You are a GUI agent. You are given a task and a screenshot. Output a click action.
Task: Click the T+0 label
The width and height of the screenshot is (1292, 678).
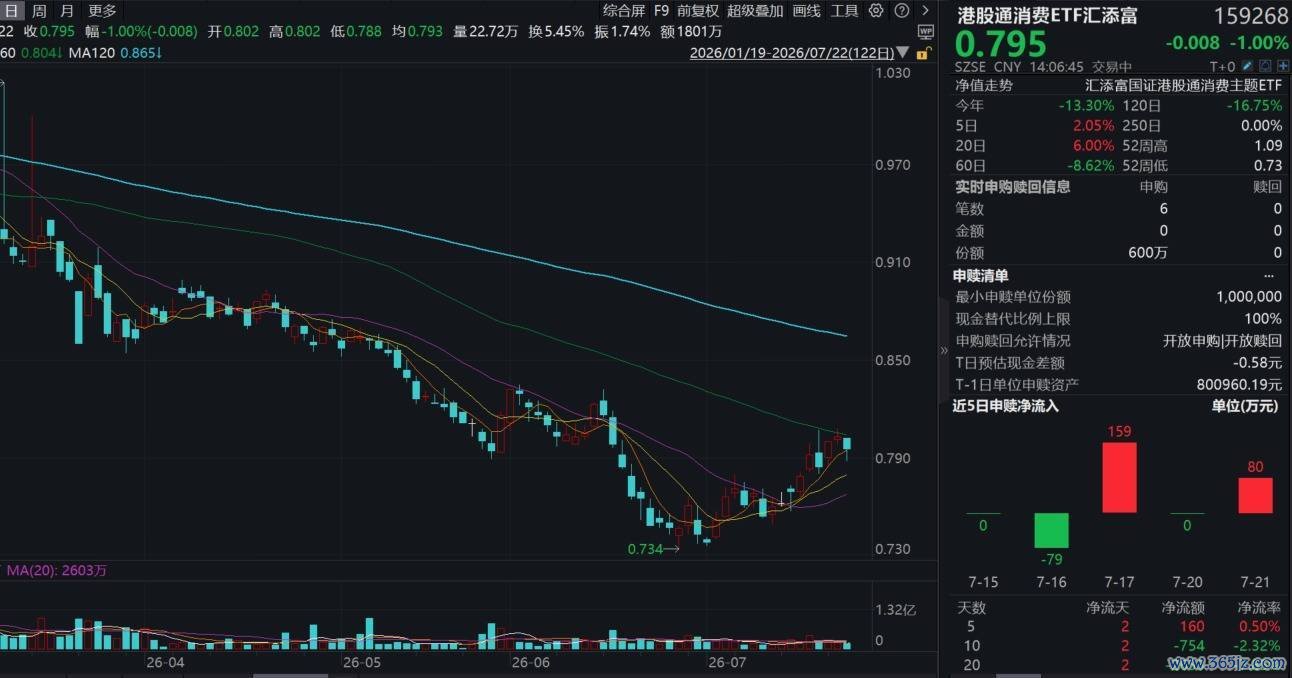pyautogui.click(x=1221, y=66)
